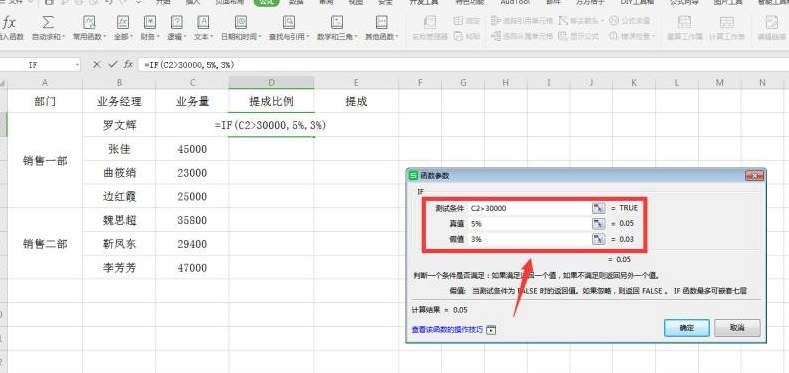Click the video tutorial icon beside the help link
789x373 pixels.
pyautogui.click(x=492, y=330)
